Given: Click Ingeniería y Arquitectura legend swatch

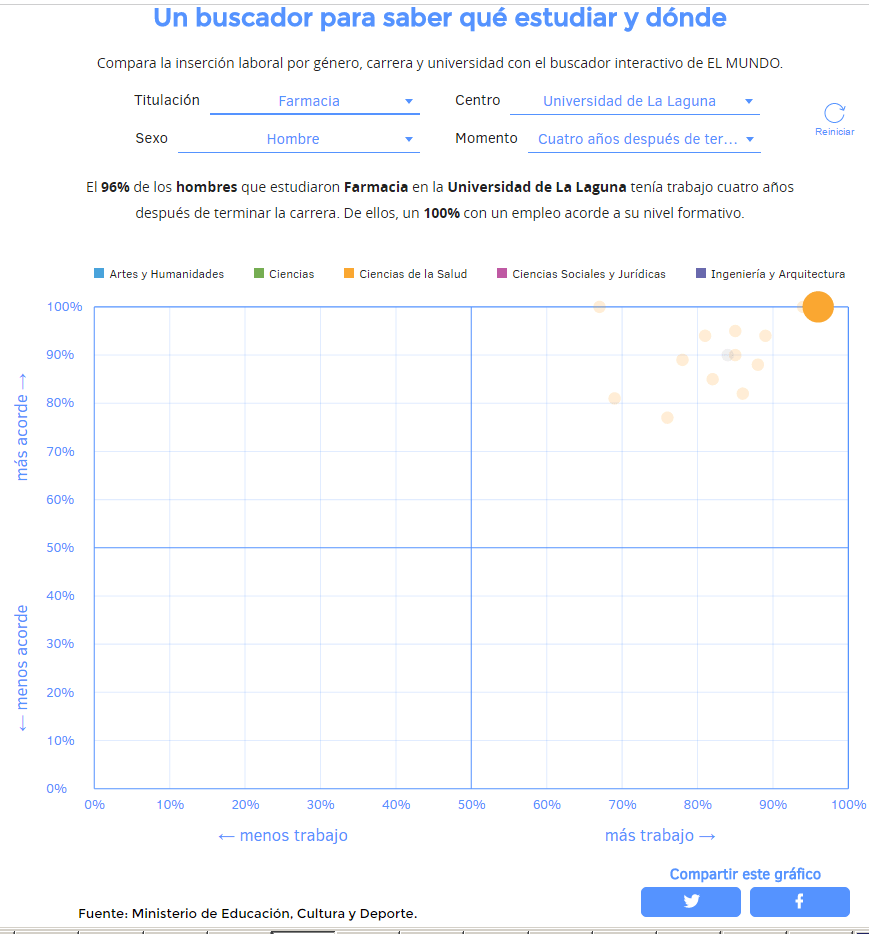Looking at the screenshot, I should (x=701, y=274).
